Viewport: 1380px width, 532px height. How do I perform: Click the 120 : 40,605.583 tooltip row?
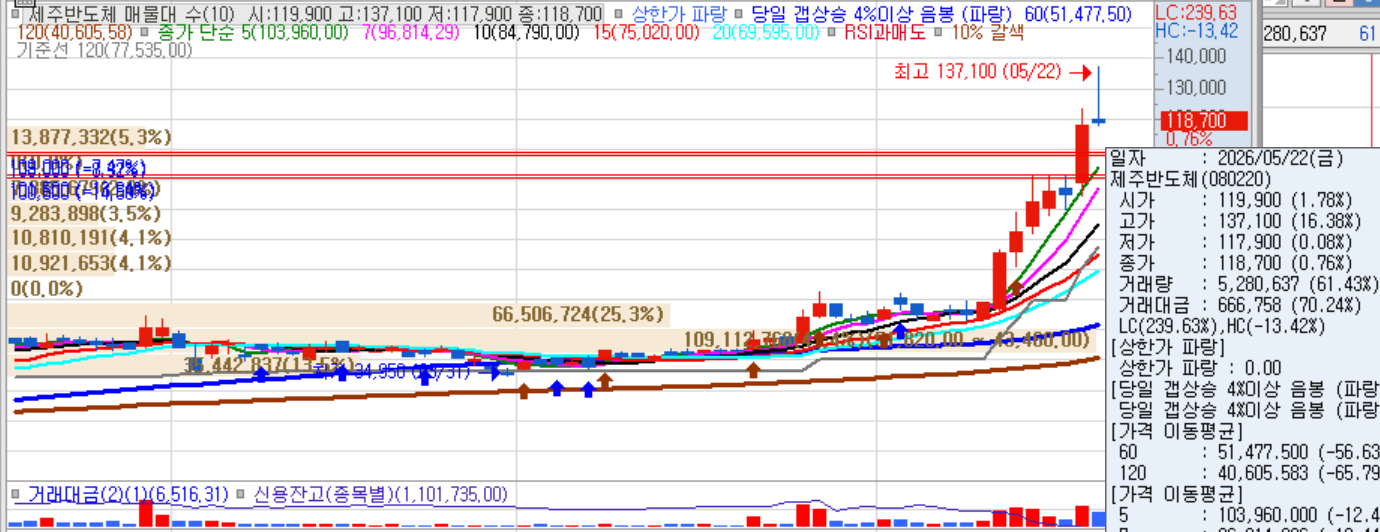click(x=1247, y=473)
